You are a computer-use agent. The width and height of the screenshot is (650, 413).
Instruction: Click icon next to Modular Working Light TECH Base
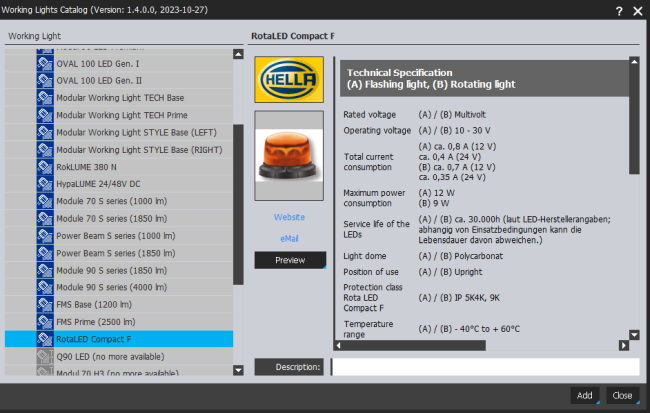point(45,98)
